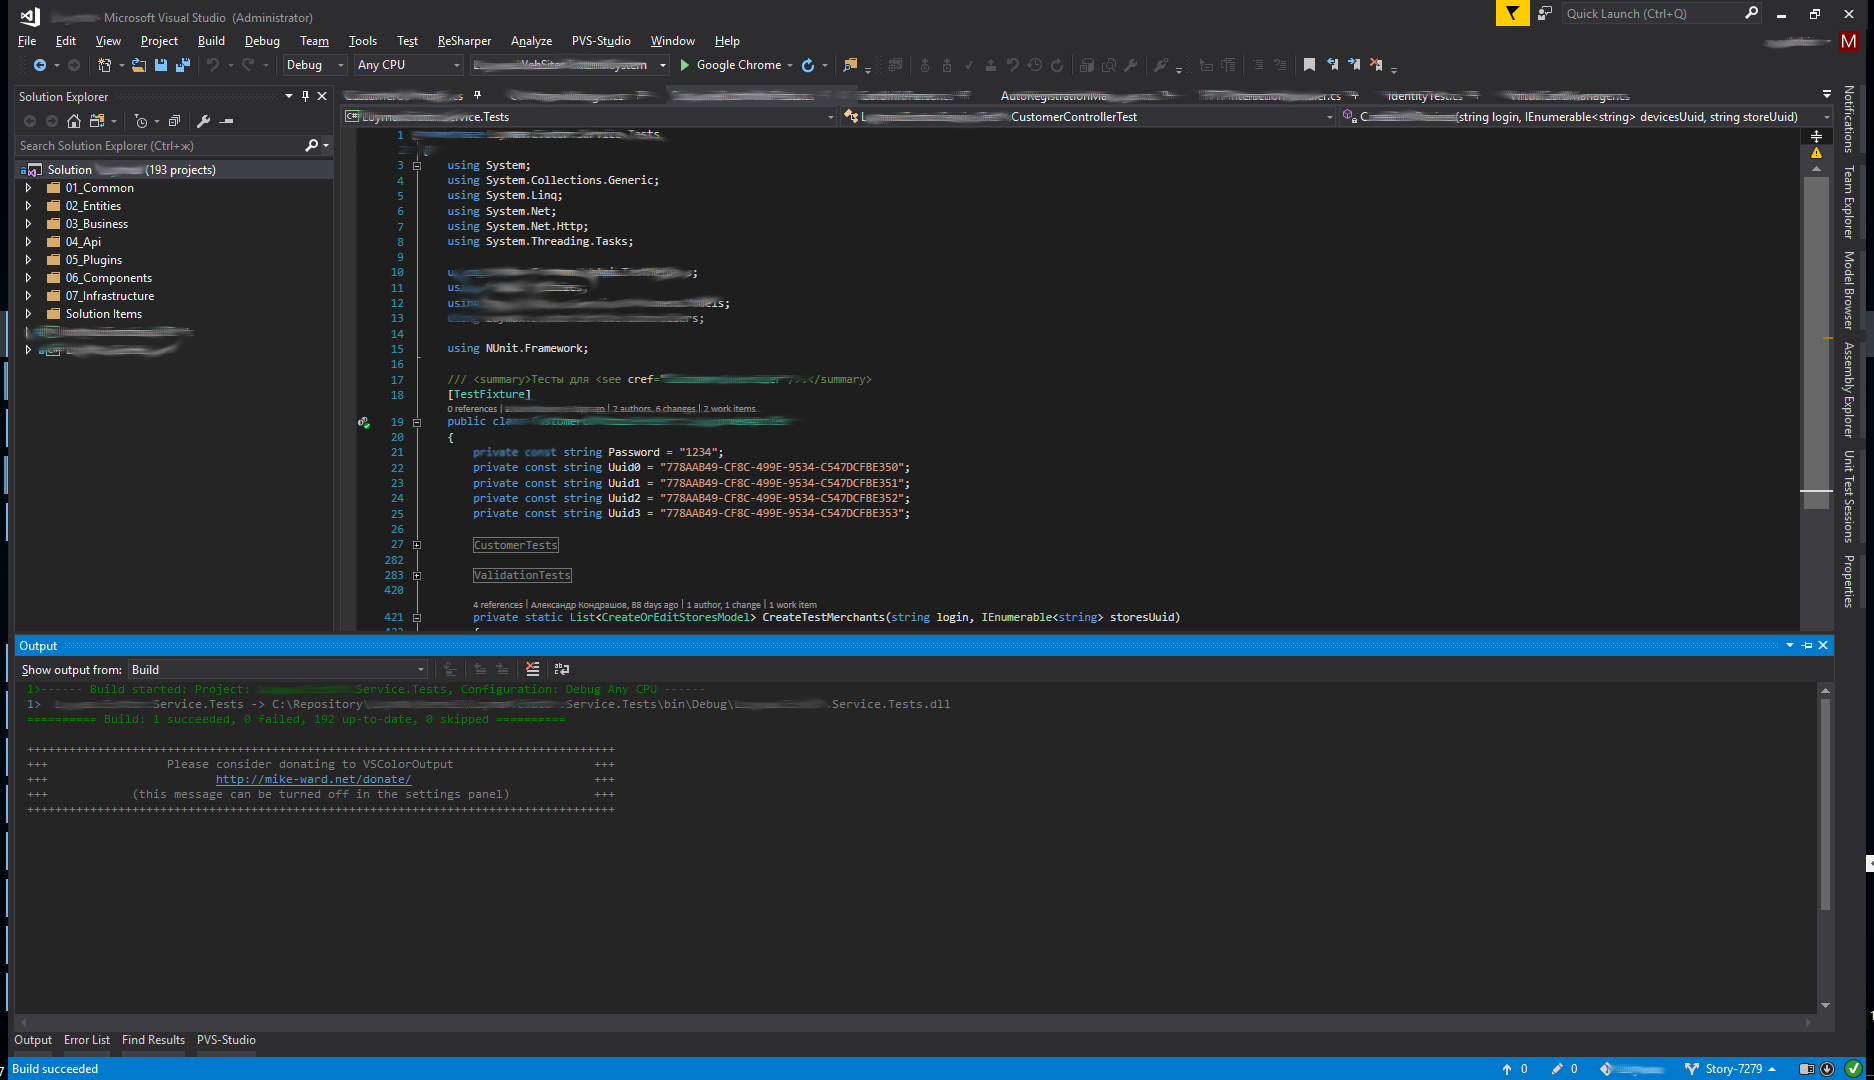Open the feedback icon beside Quick Launch
1874x1080 pixels.
pyautogui.click(x=1545, y=13)
